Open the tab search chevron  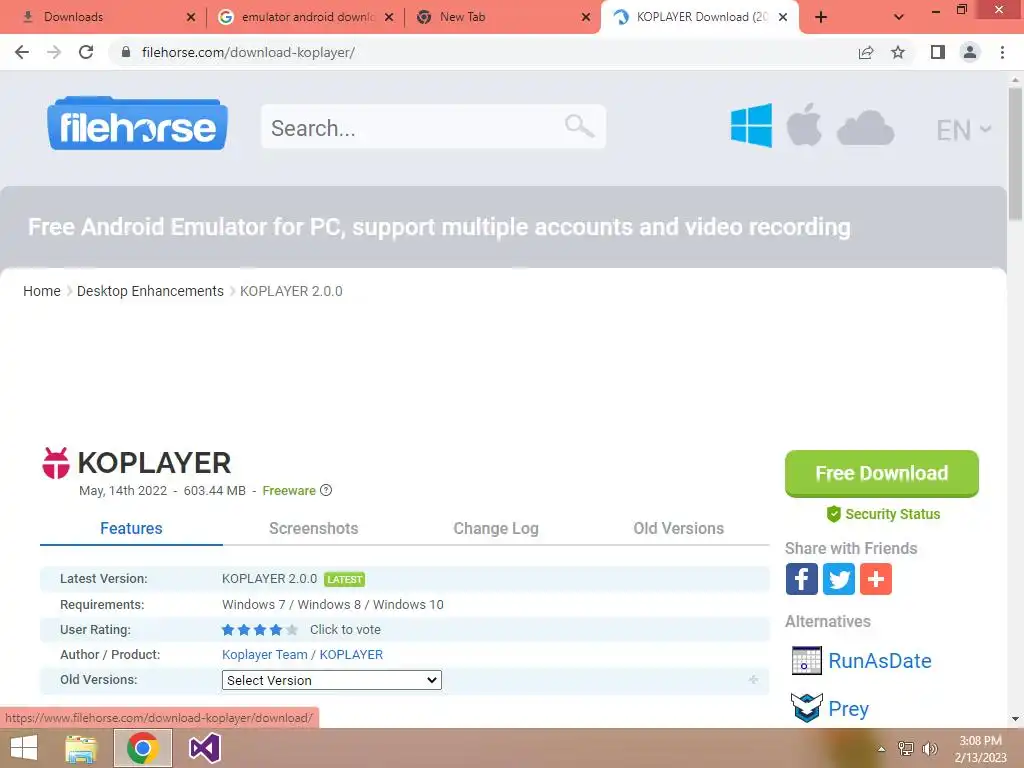tap(899, 17)
